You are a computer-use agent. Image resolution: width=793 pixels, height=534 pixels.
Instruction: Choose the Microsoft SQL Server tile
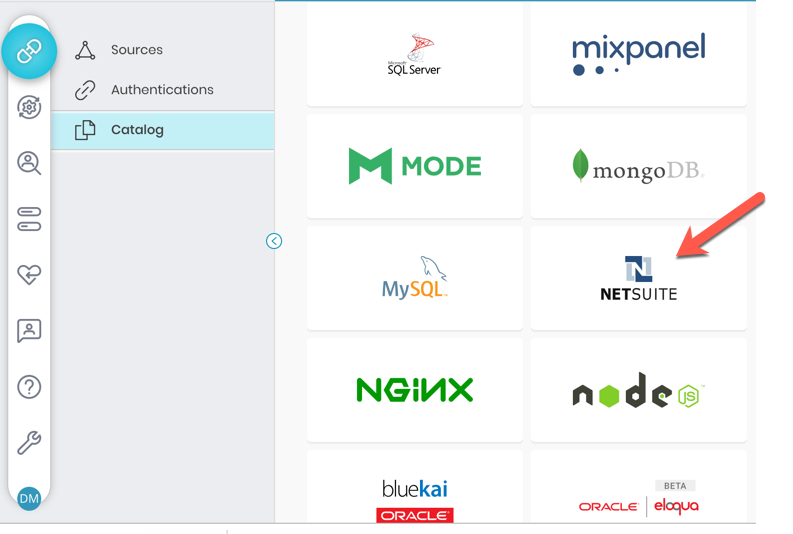[414, 55]
